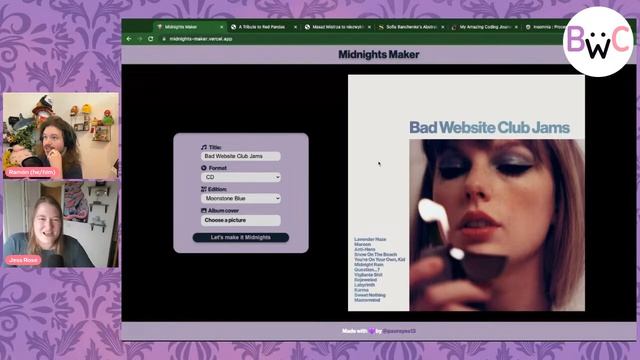The height and width of the screenshot is (360, 640).
Task: Click Let's make it Midnights button
Action: [241, 238]
